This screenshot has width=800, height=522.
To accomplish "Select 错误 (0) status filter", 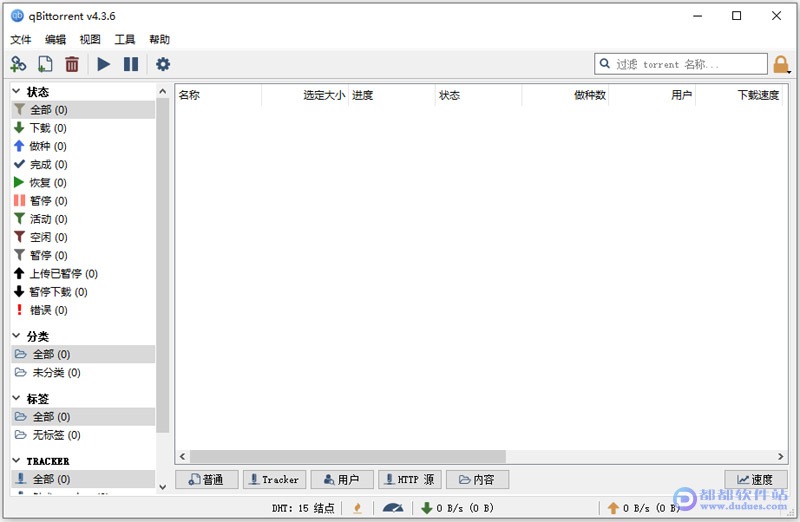I will 83,310.
